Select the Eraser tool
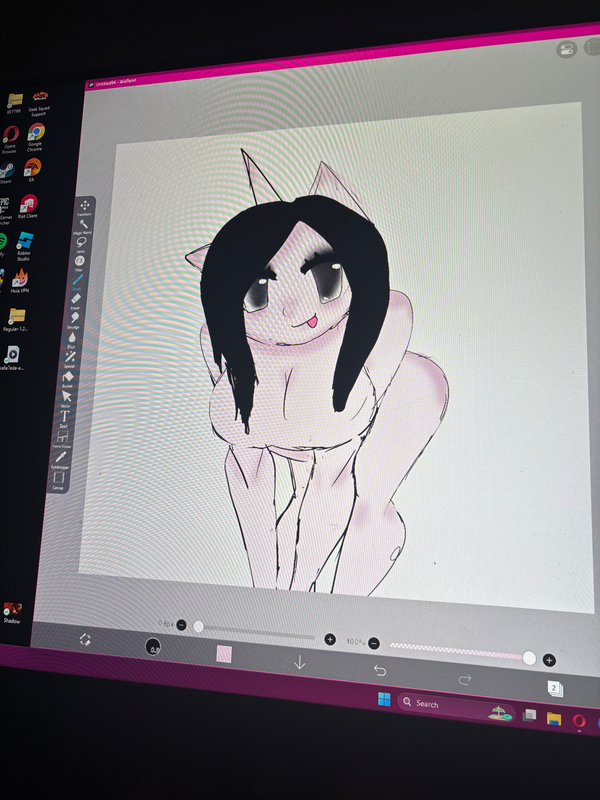 tap(76, 299)
